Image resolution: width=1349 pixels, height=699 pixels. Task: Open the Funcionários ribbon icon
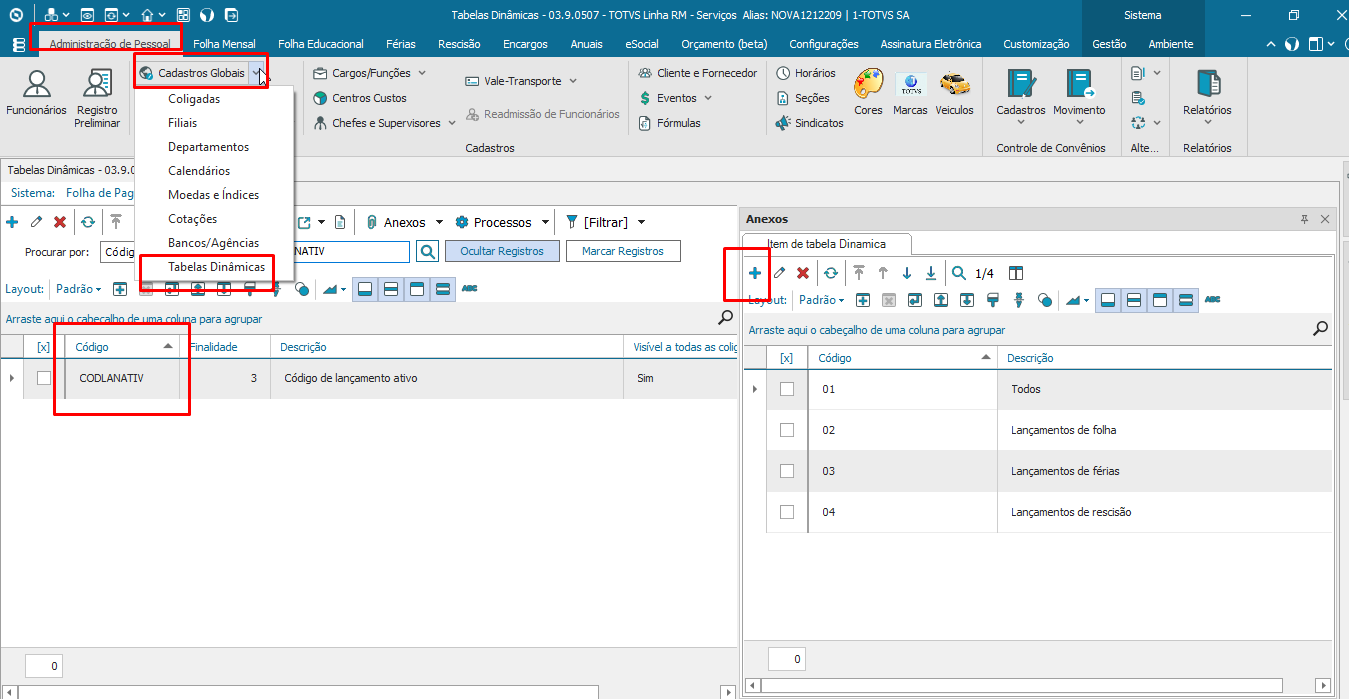coord(36,93)
